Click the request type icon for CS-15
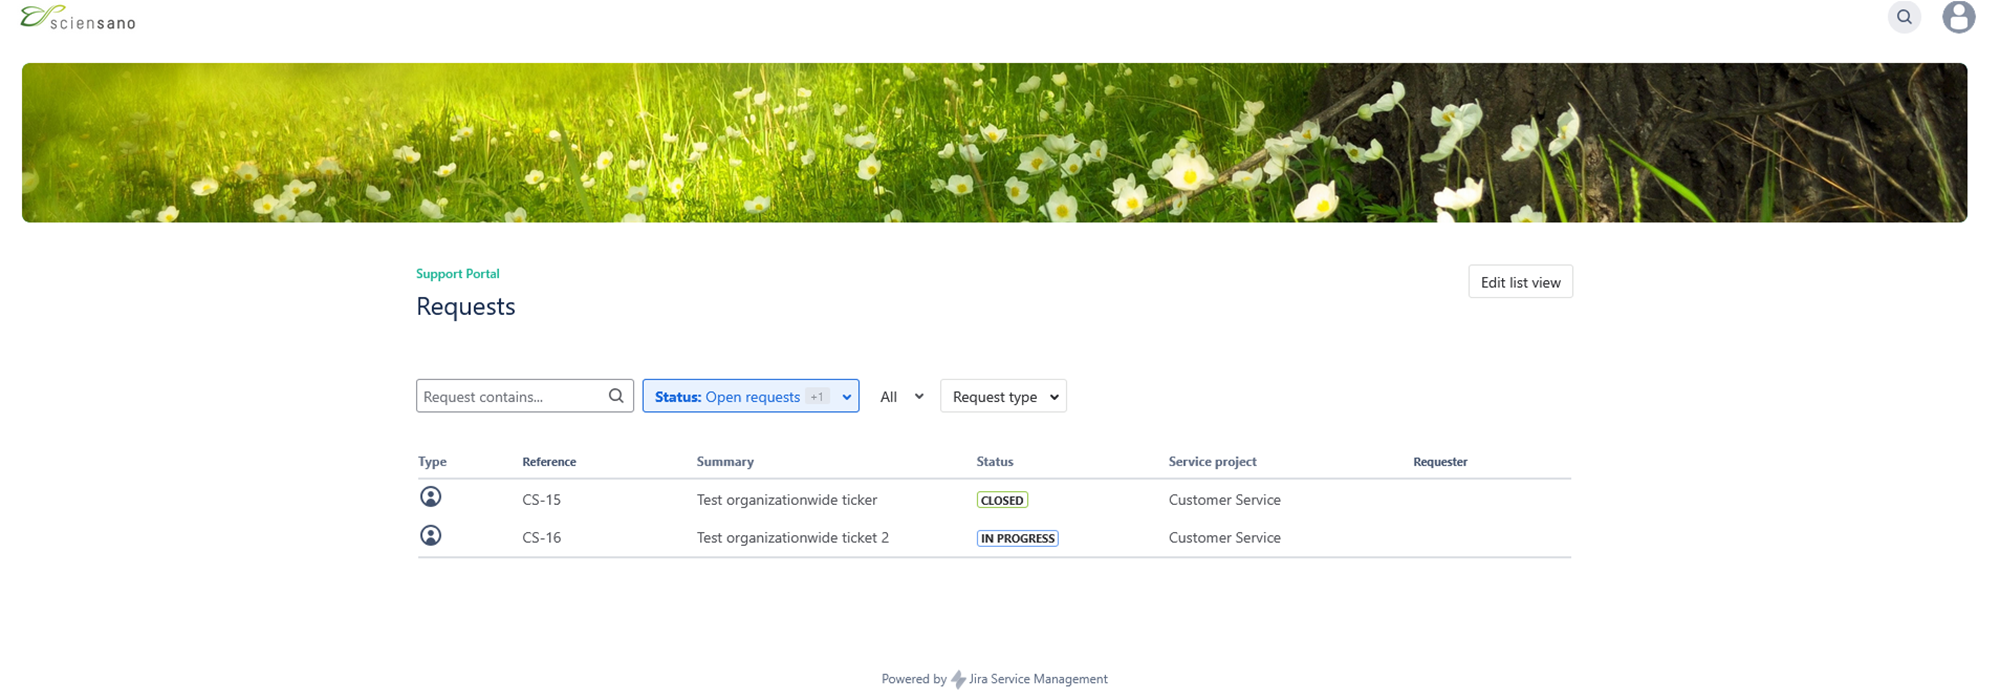 (430, 497)
